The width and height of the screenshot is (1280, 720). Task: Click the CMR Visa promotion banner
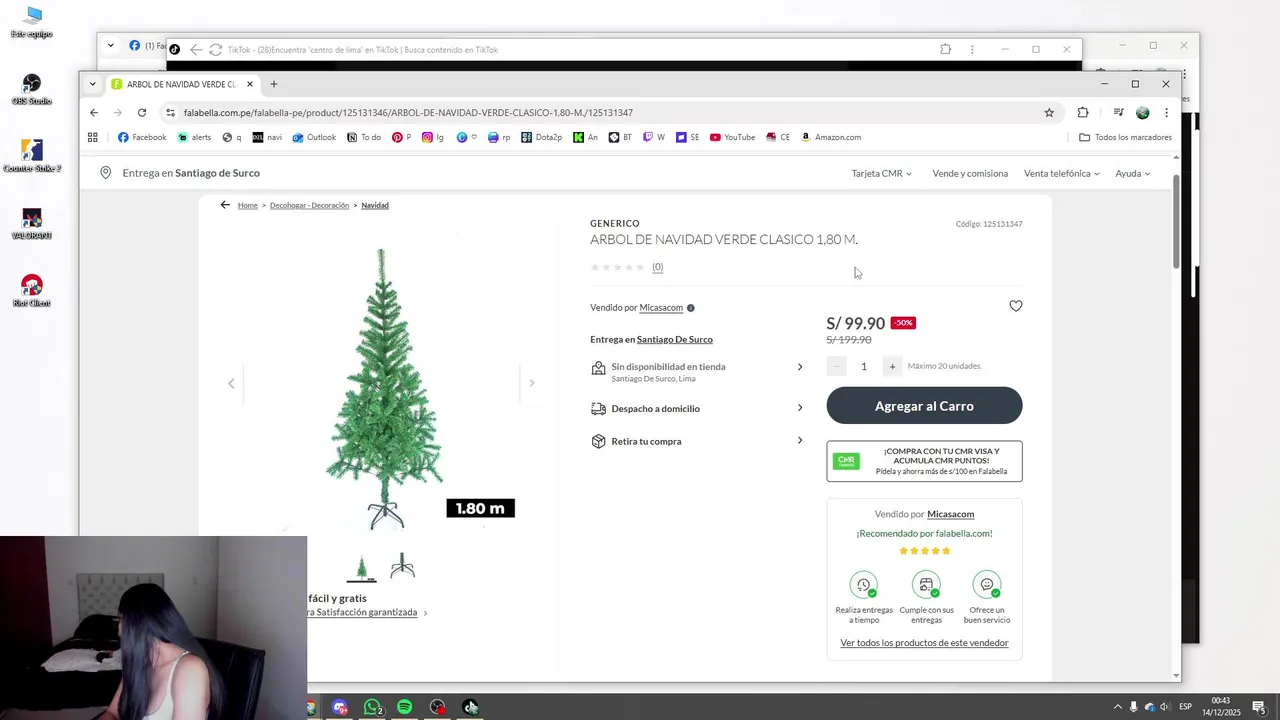[924, 461]
